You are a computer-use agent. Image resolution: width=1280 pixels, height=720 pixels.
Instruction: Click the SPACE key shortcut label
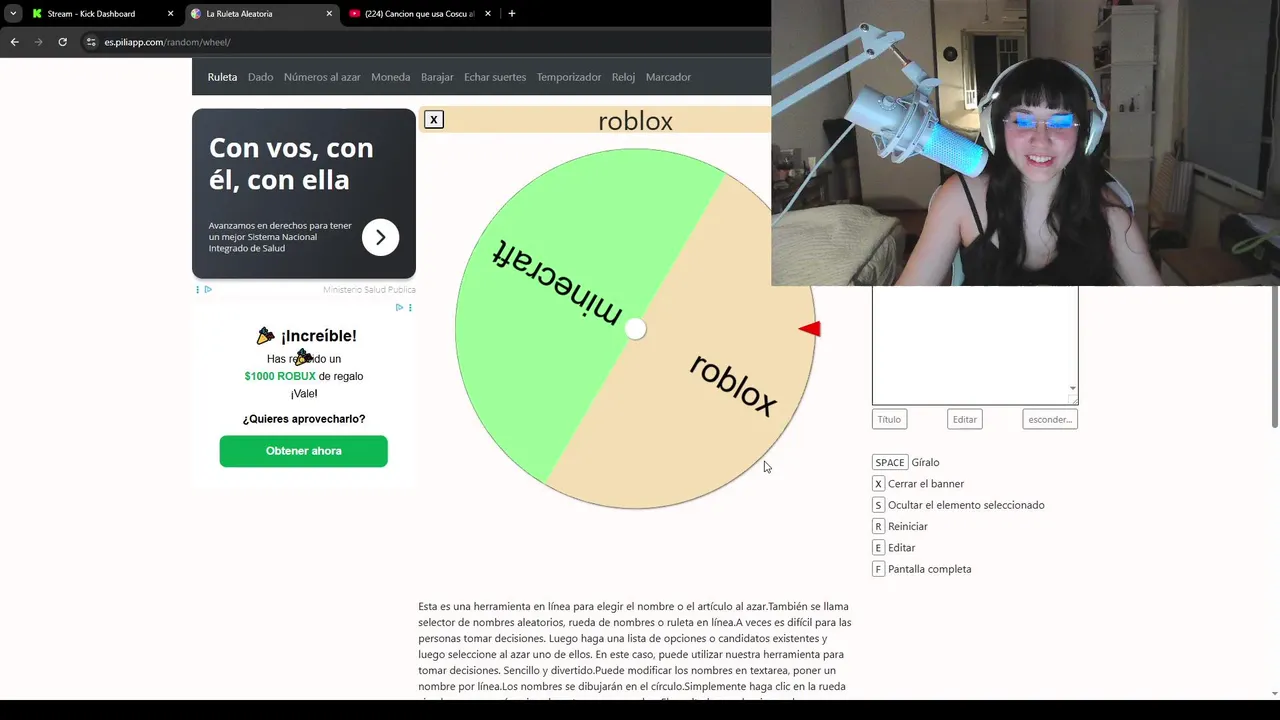pyautogui.click(x=890, y=462)
